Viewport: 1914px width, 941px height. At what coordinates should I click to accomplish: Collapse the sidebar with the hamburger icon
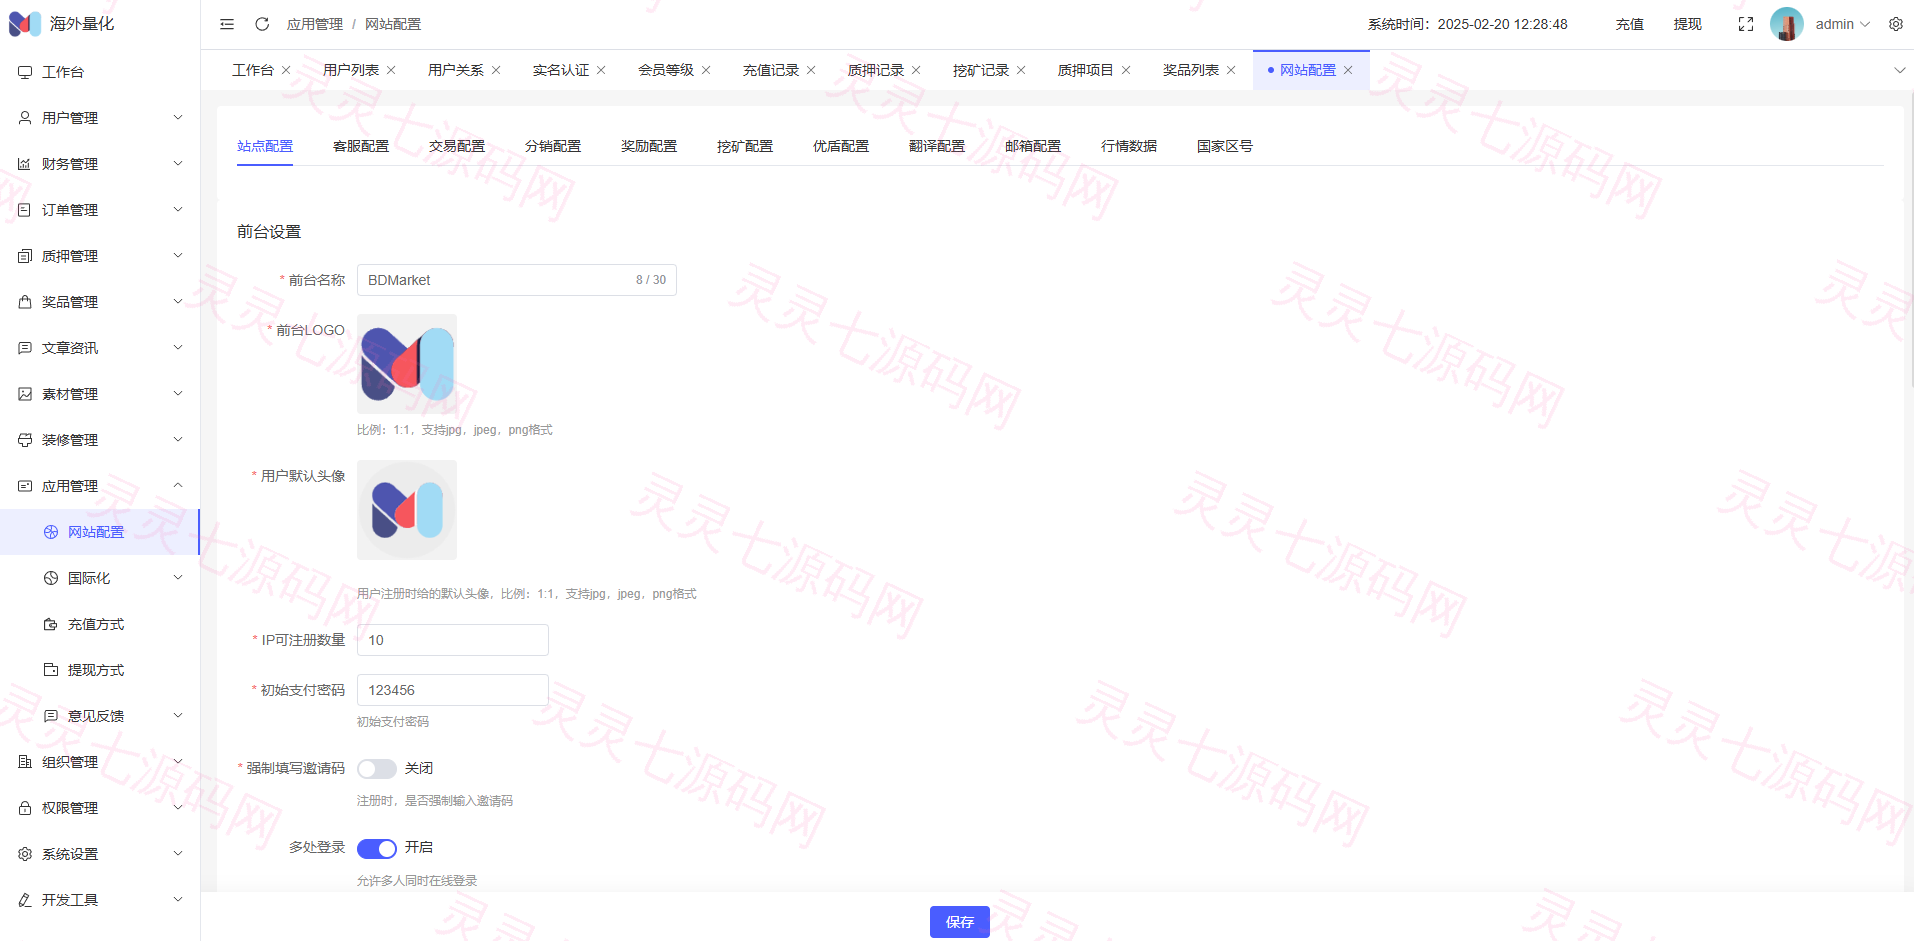pos(227,24)
